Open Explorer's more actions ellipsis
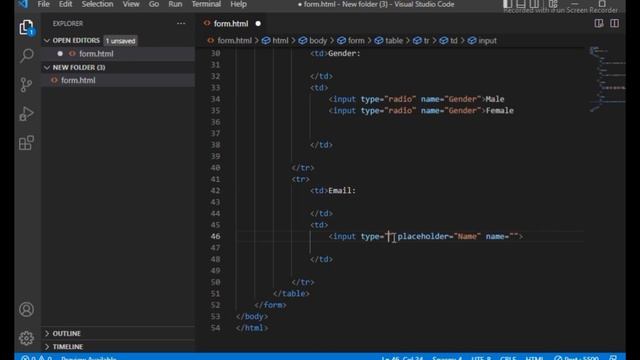Image resolution: width=640 pixels, height=360 pixels. (x=181, y=24)
